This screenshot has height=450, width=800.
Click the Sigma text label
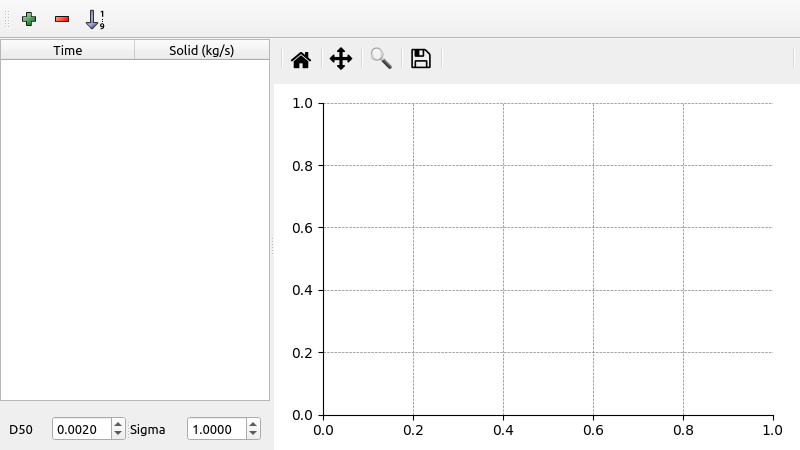tap(147, 430)
